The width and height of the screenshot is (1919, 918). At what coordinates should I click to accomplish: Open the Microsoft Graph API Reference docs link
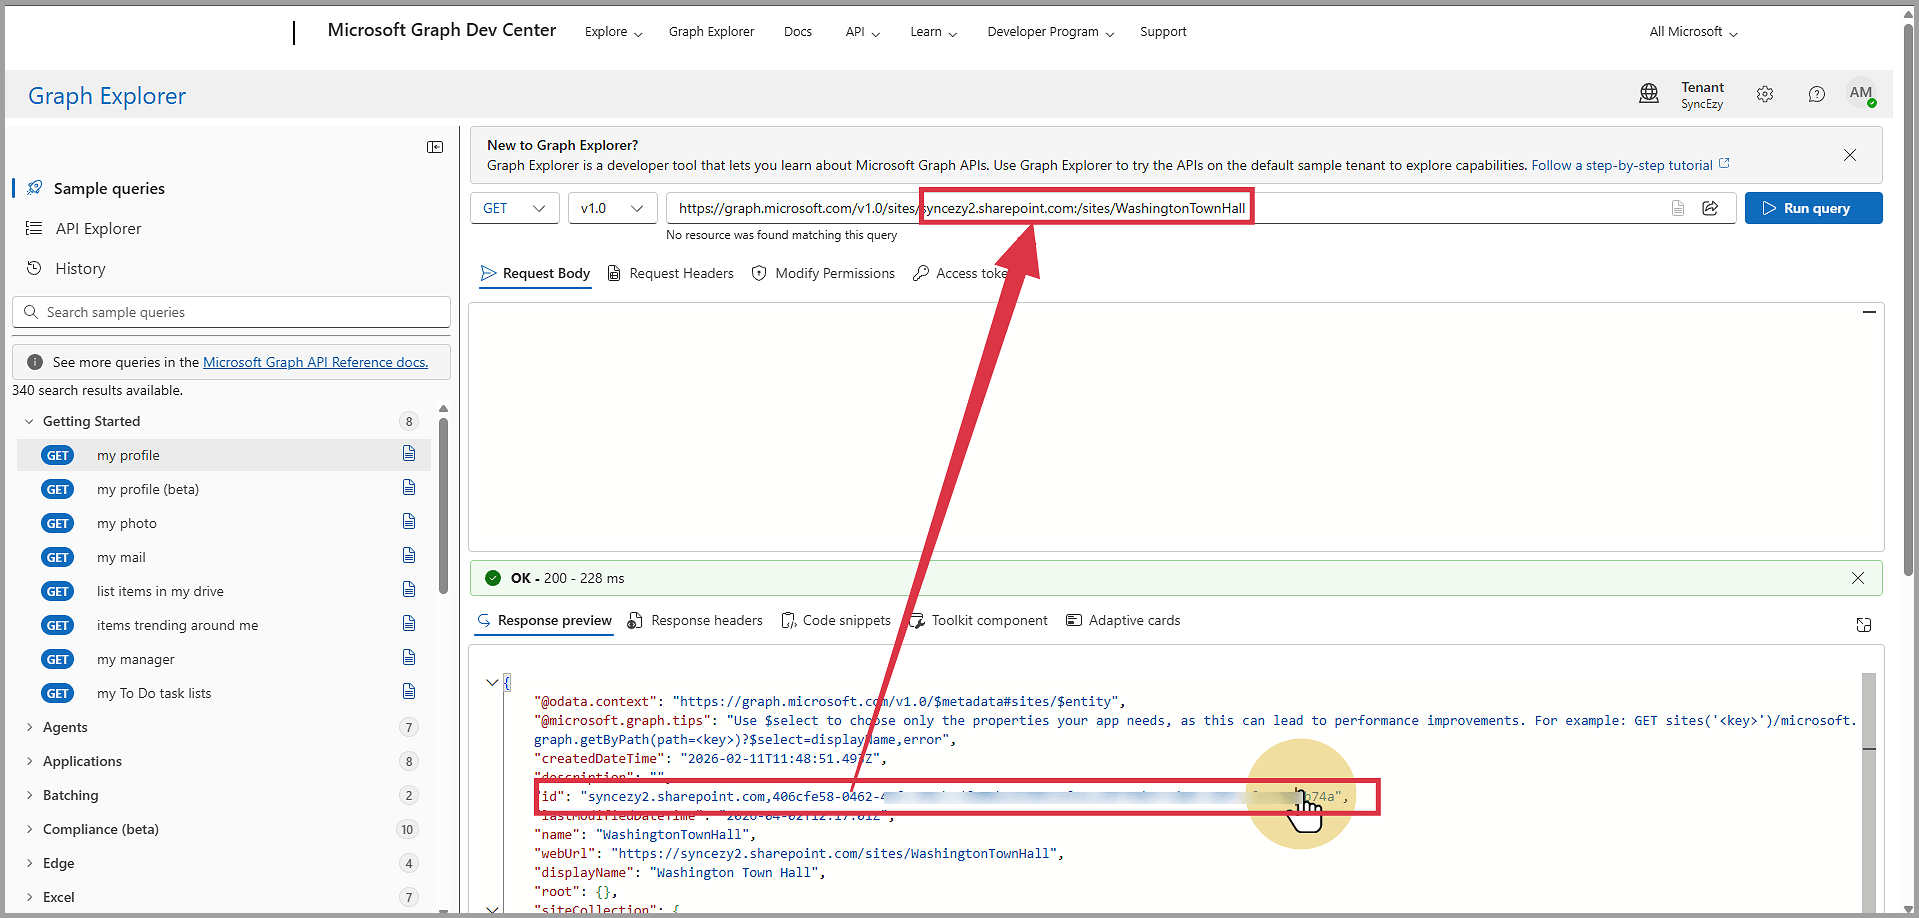click(x=315, y=362)
